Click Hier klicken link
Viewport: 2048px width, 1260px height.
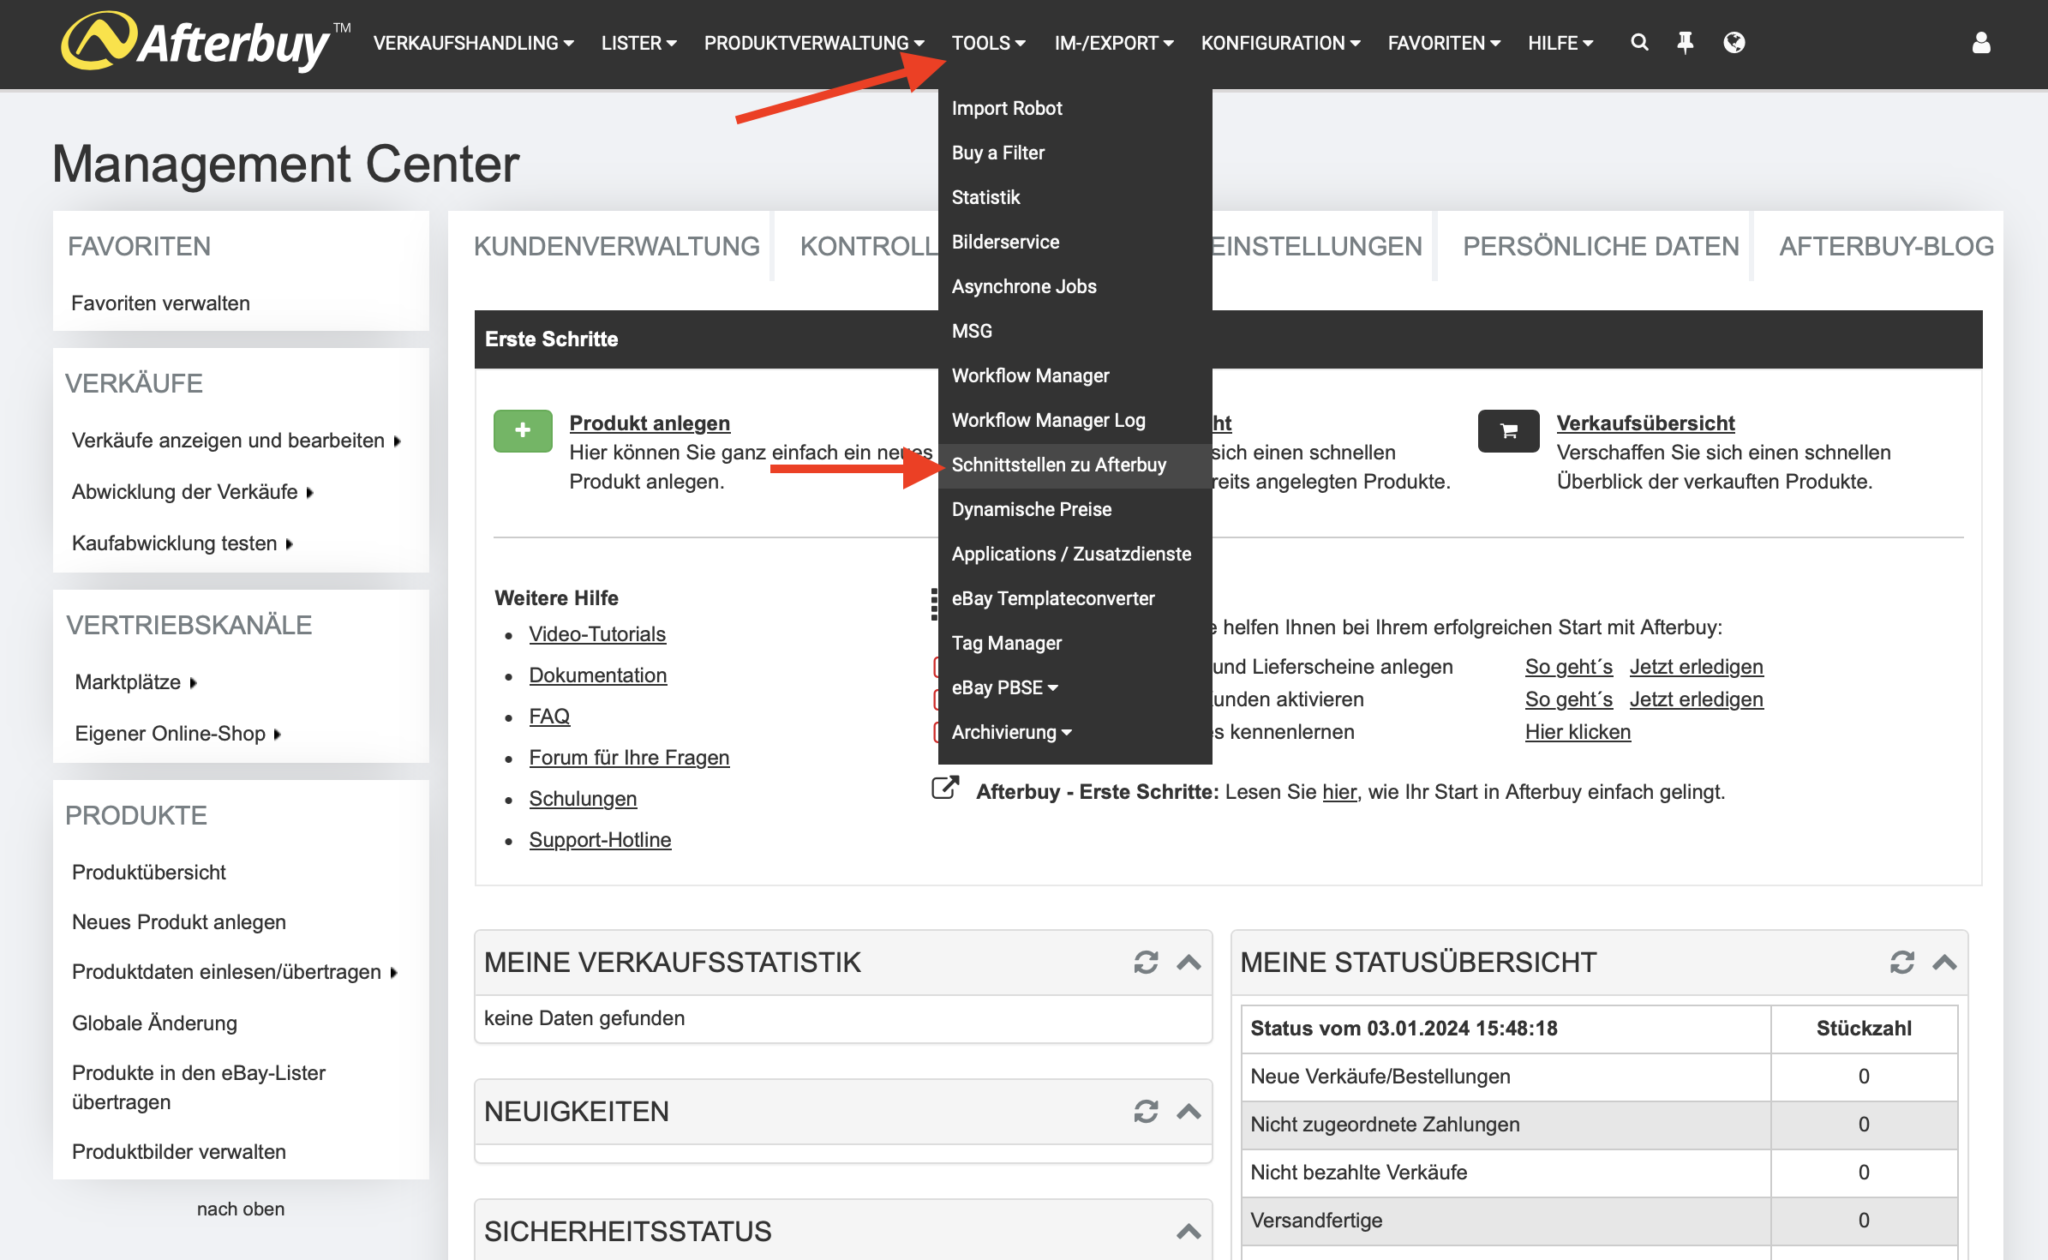click(x=1577, y=732)
